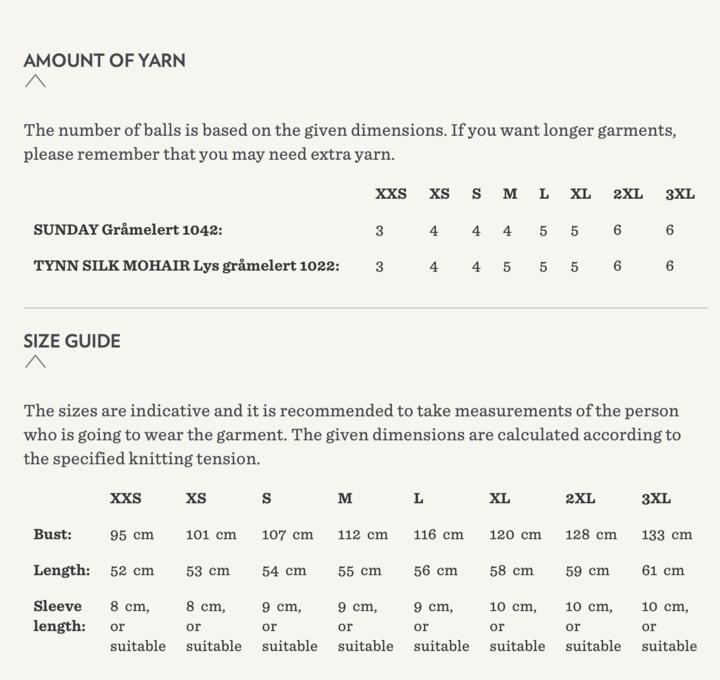Click the 95 cm bust value

pyautogui.click(x=132, y=534)
